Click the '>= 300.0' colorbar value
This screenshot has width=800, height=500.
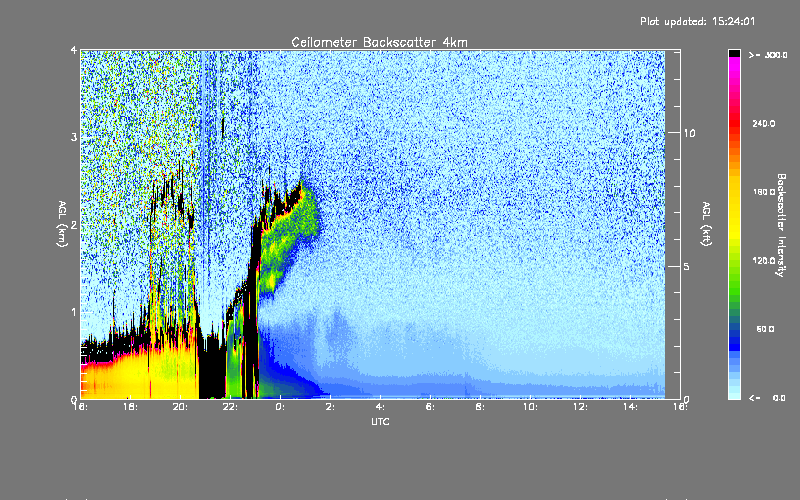pyautogui.click(x=768, y=55)
